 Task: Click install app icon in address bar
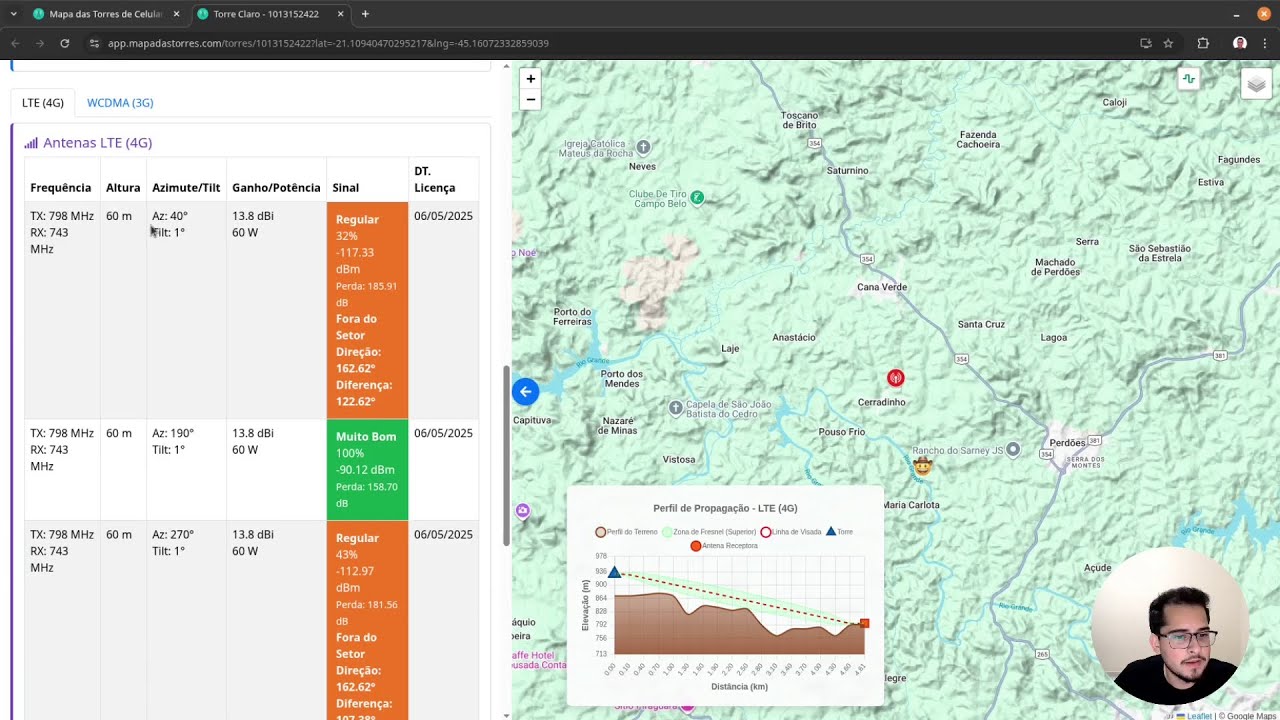point(1146,43)
